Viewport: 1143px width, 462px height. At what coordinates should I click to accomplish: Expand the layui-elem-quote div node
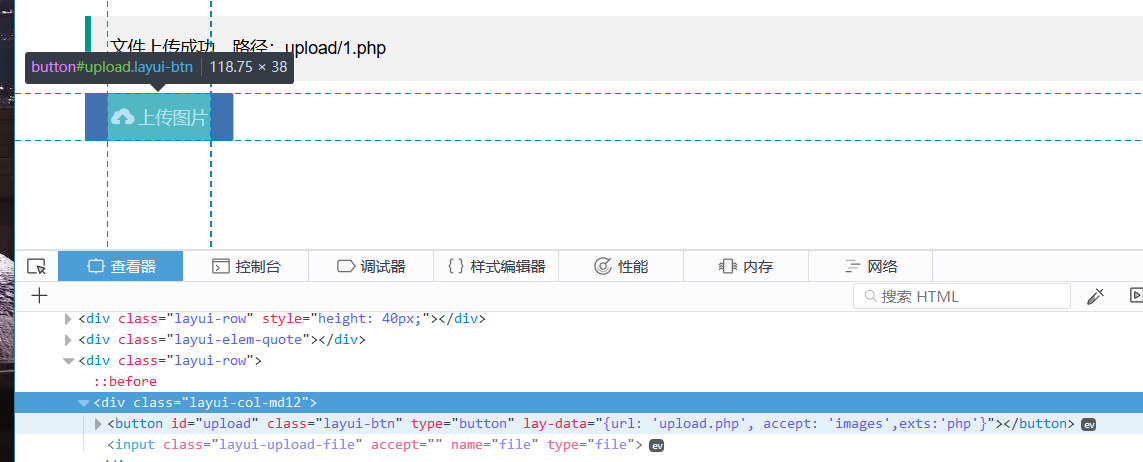(x=69, y=340)
